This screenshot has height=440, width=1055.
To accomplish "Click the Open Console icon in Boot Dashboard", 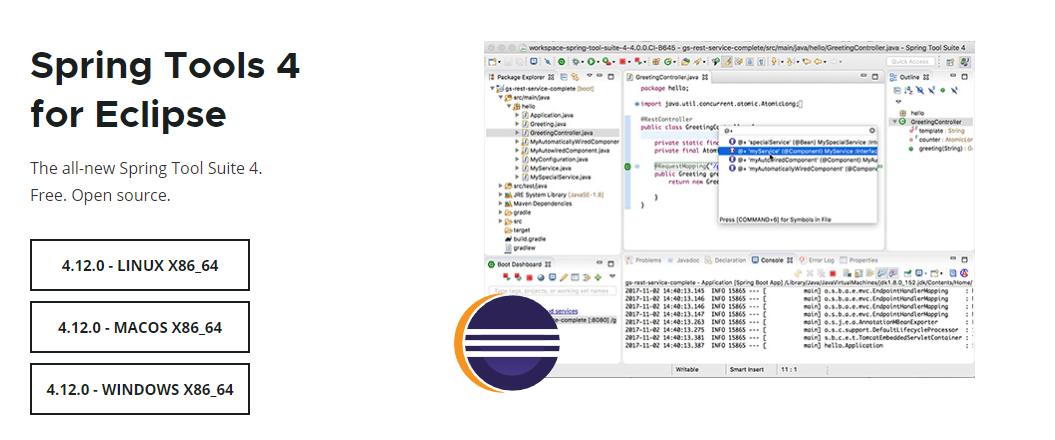I will (552, 277).
